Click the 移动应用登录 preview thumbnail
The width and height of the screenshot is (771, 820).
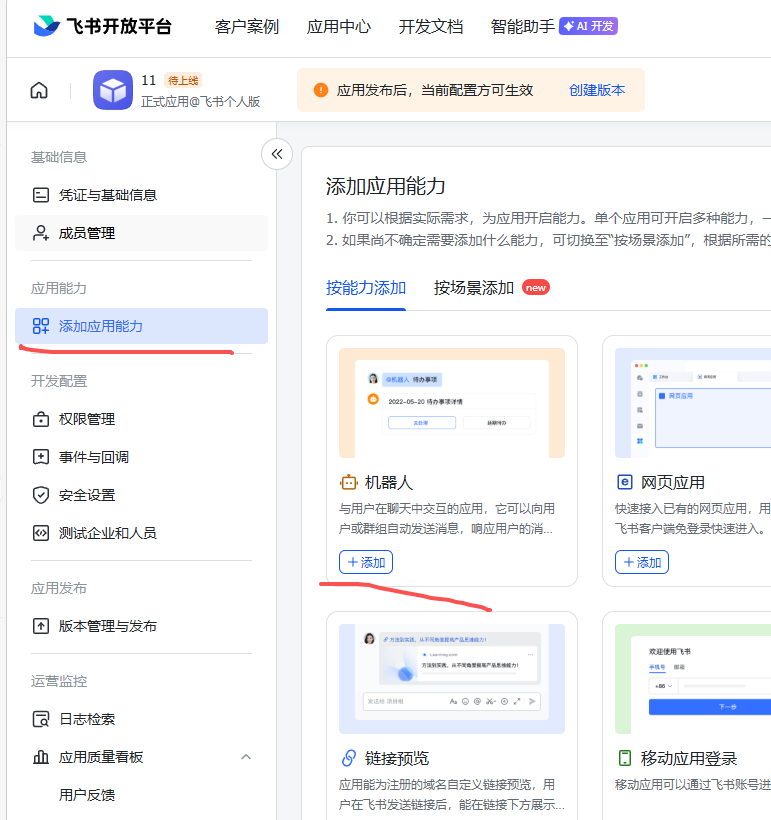(693, 679)
